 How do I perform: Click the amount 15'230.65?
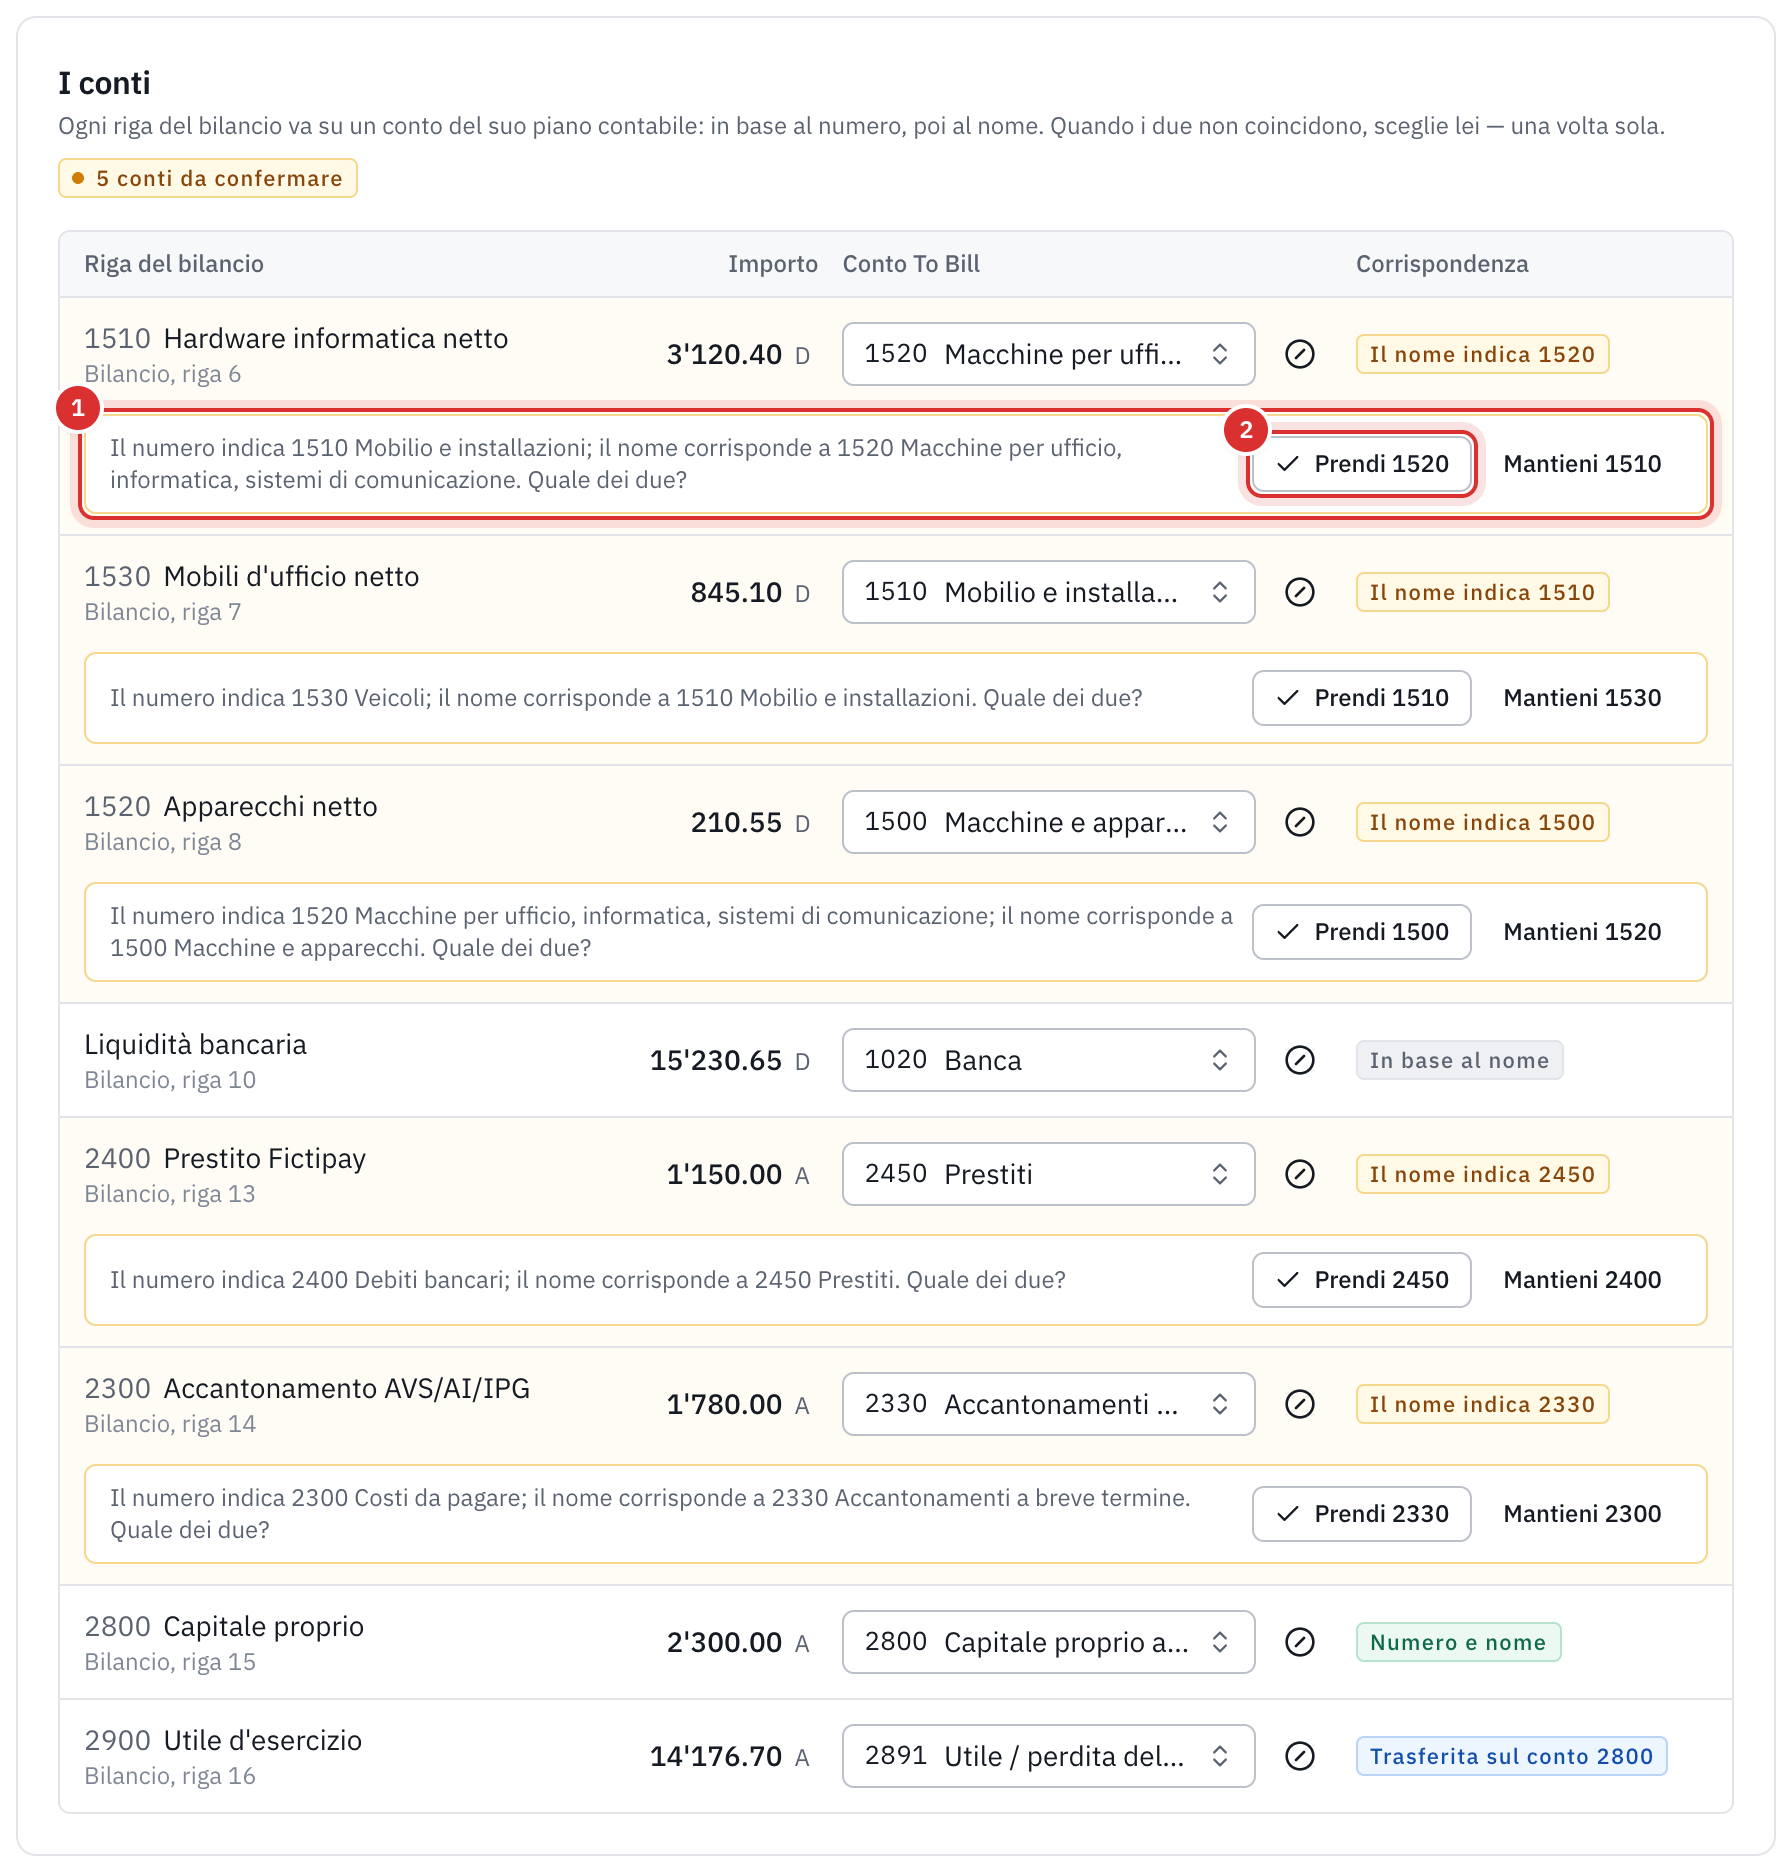pyautogui.click(x=716, y=1060)
